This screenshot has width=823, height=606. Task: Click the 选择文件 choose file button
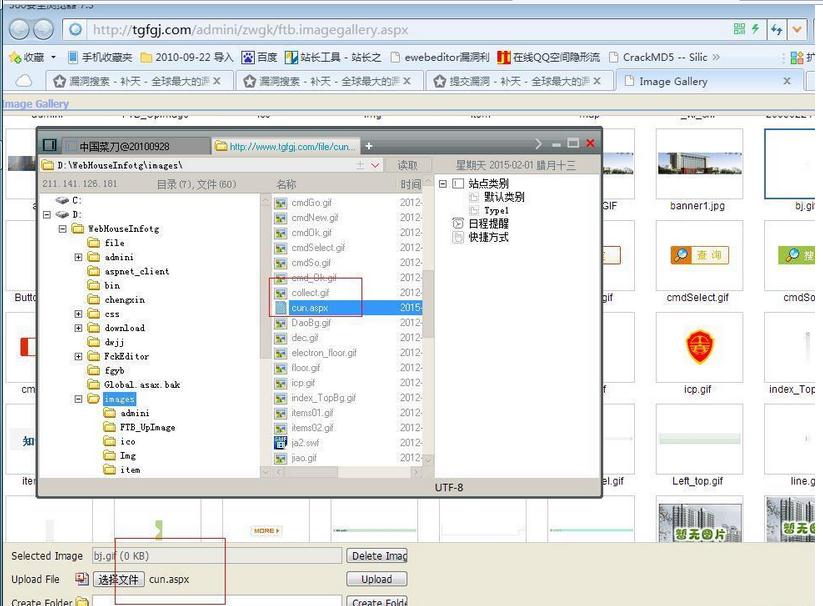[119, 579]
